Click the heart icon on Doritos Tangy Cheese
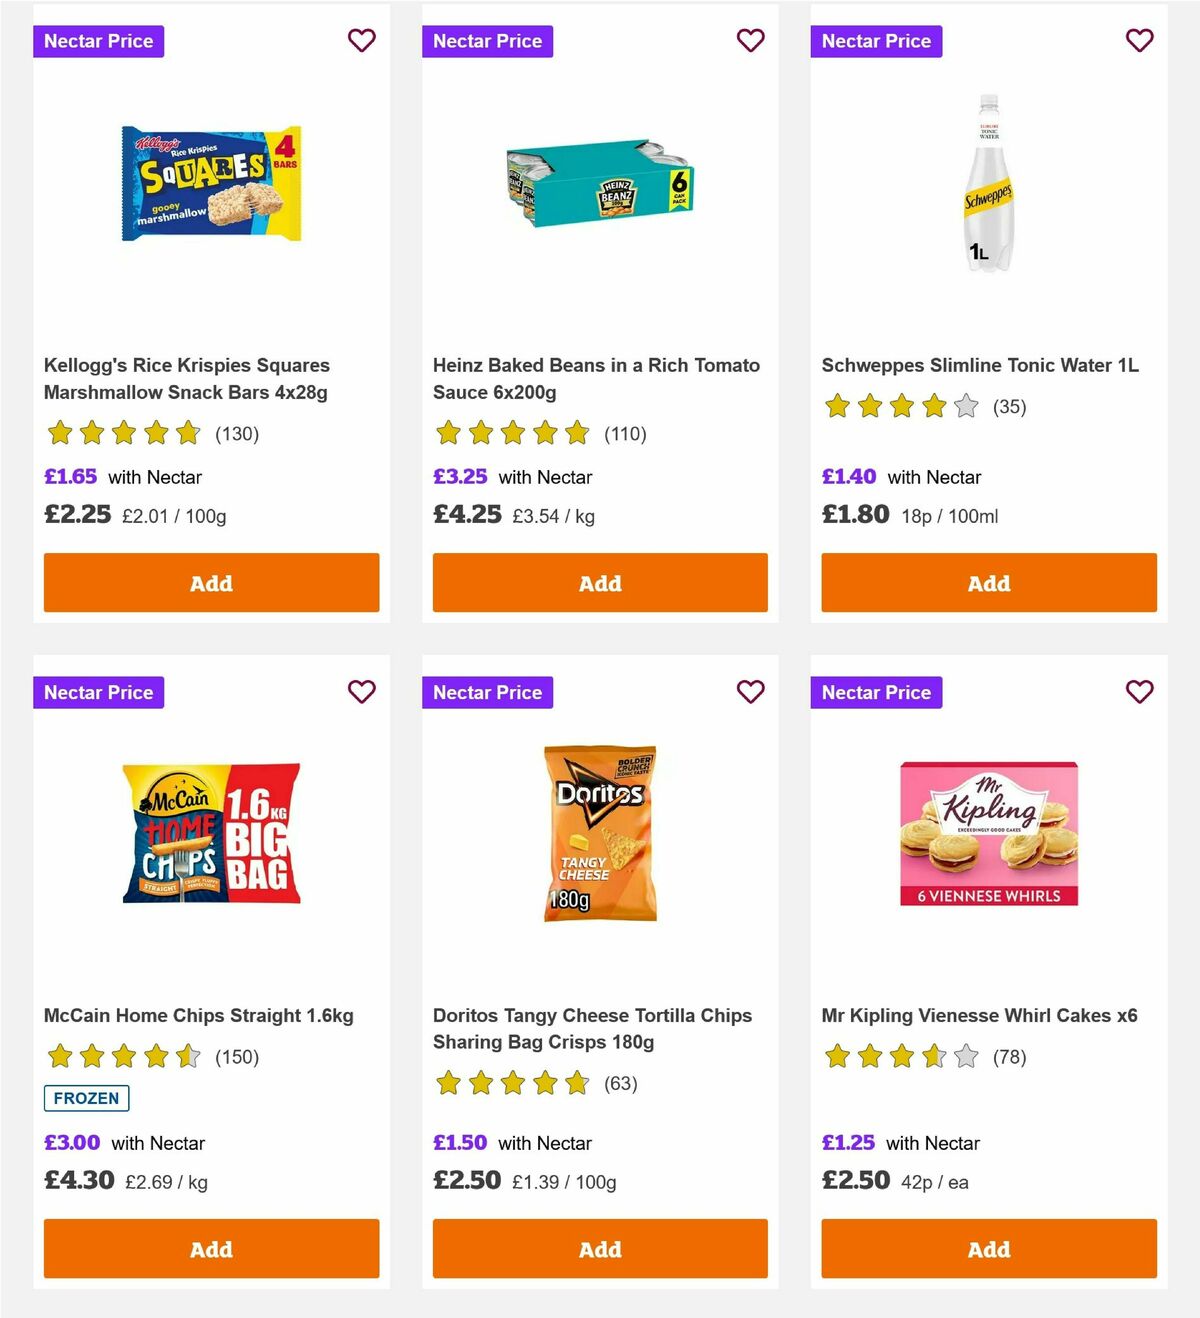 (x=750, y=691)
